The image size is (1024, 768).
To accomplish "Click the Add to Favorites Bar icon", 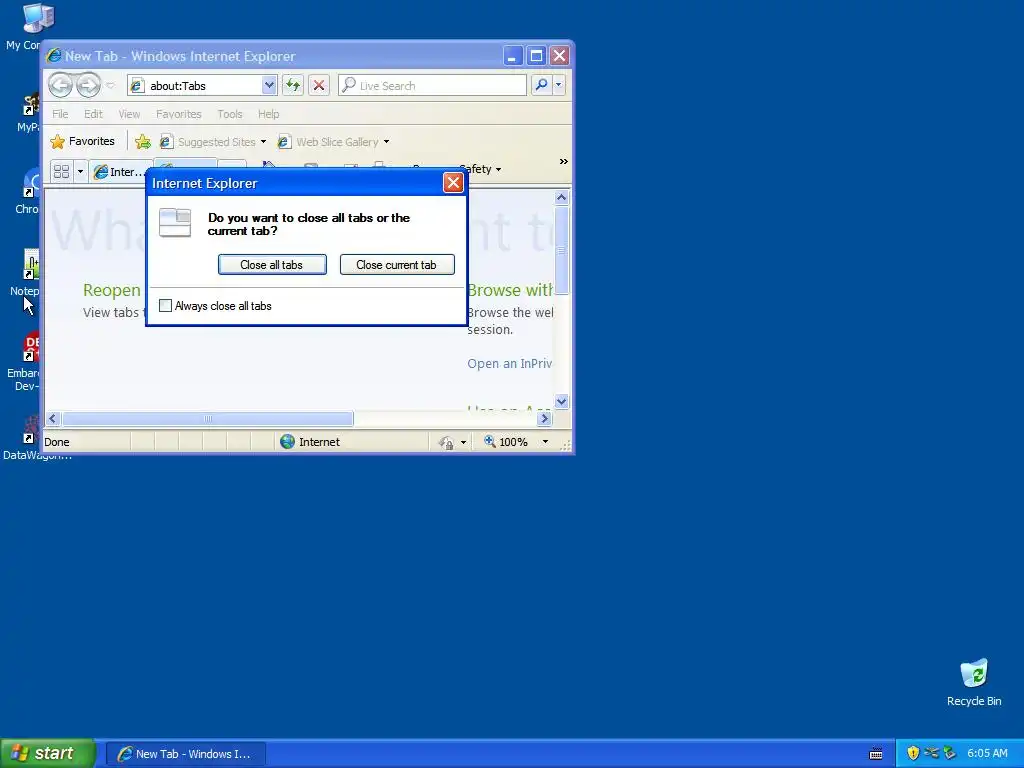I will tap(142, 142).
